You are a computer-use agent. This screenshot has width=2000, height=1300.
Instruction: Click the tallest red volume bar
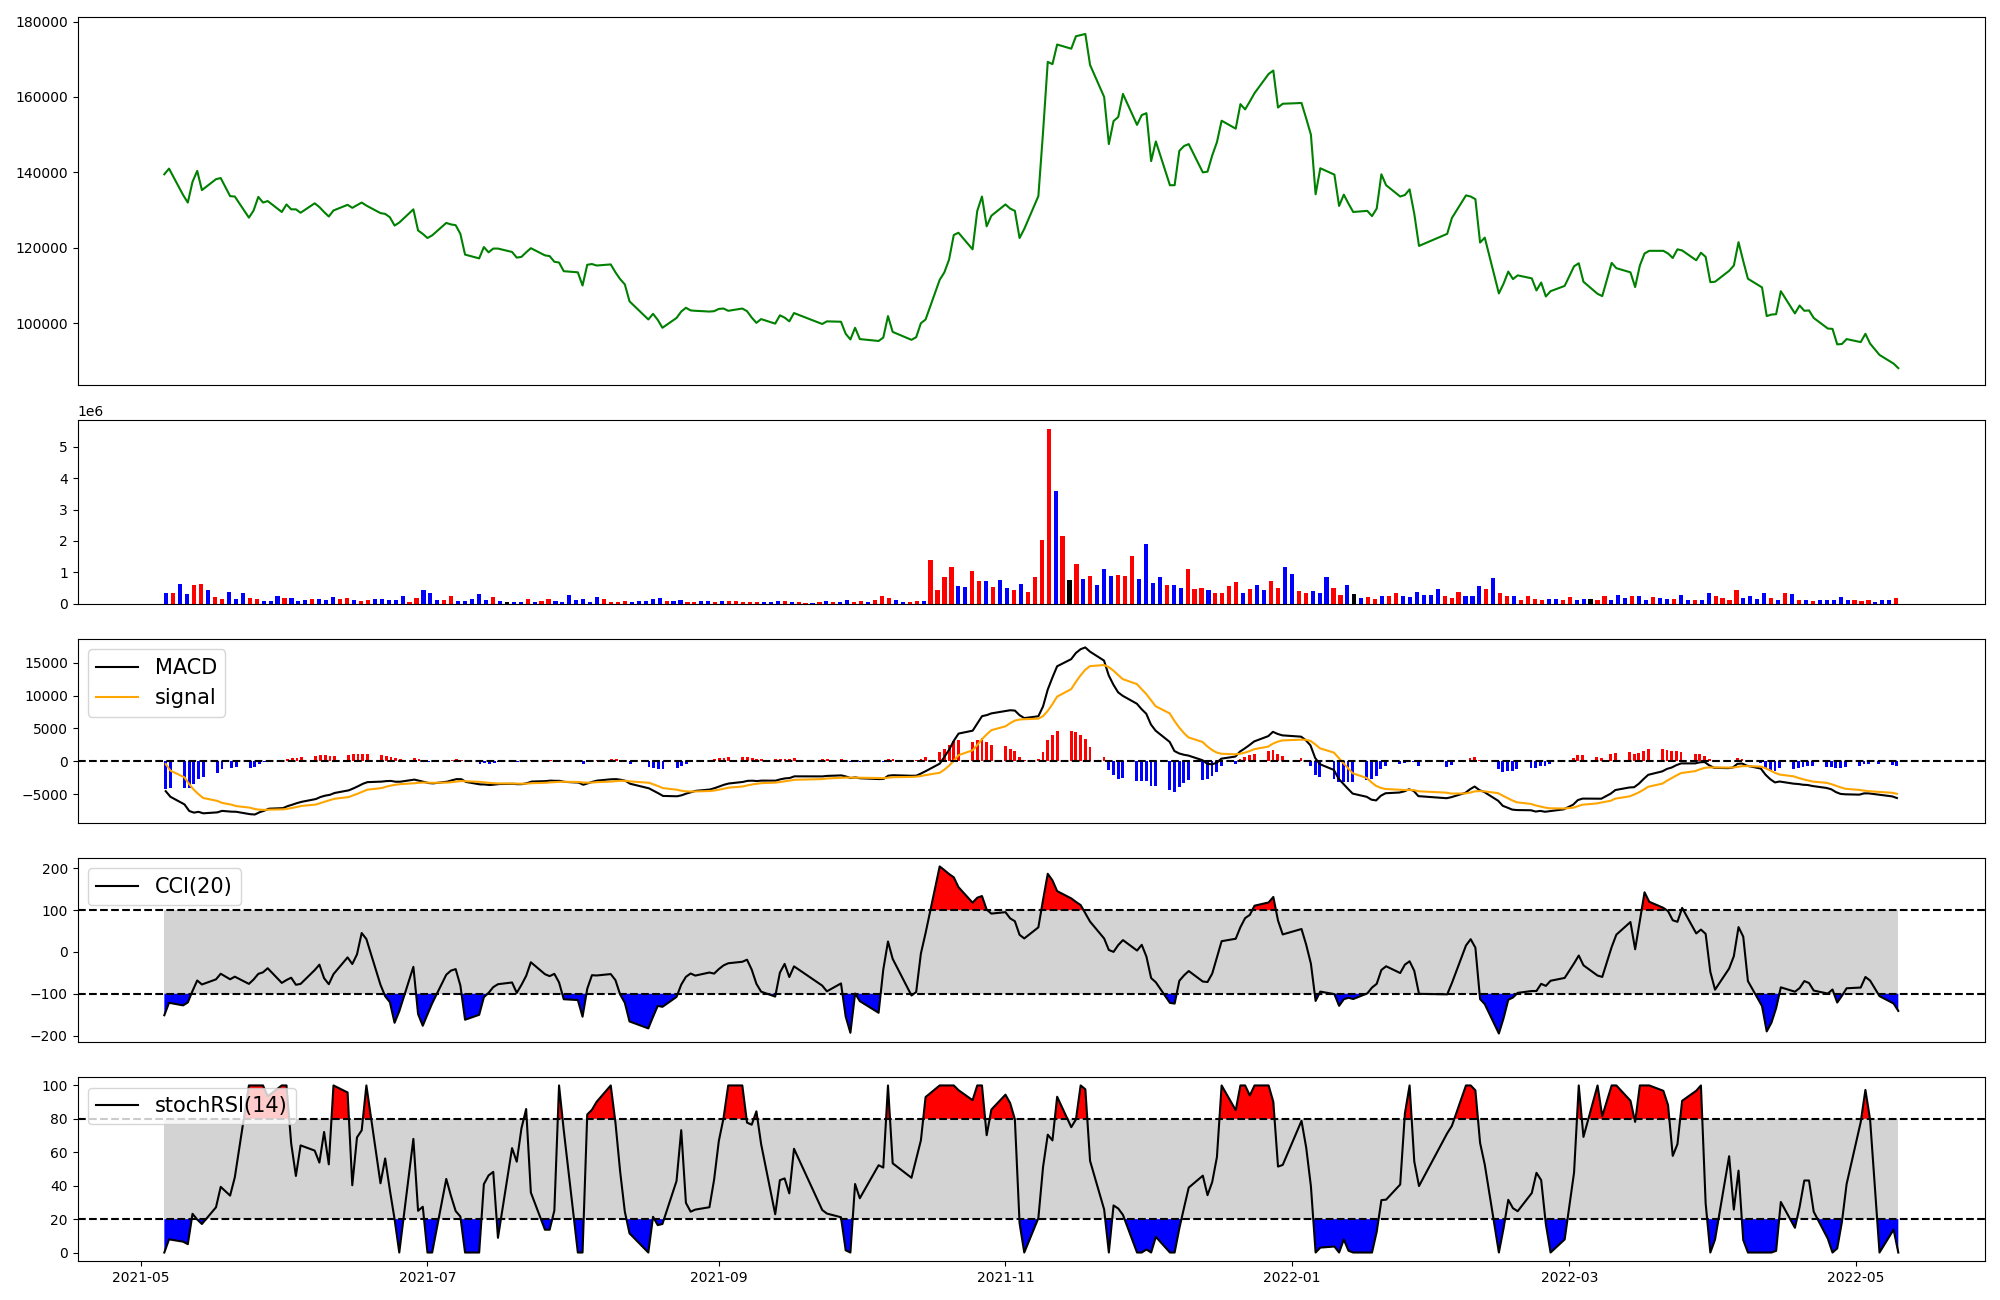click(x=1049, y=515)
